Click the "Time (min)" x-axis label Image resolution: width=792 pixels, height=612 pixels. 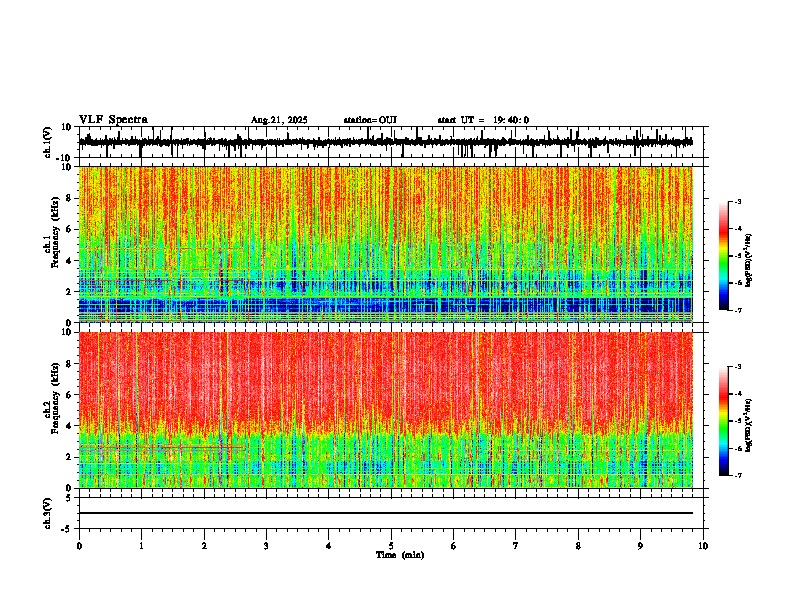400,555
